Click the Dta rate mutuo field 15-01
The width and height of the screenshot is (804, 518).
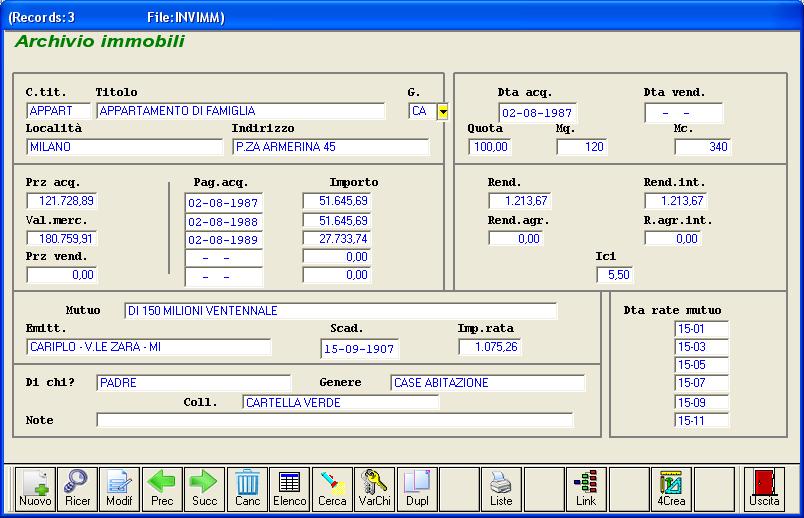[x=701, y=329]
